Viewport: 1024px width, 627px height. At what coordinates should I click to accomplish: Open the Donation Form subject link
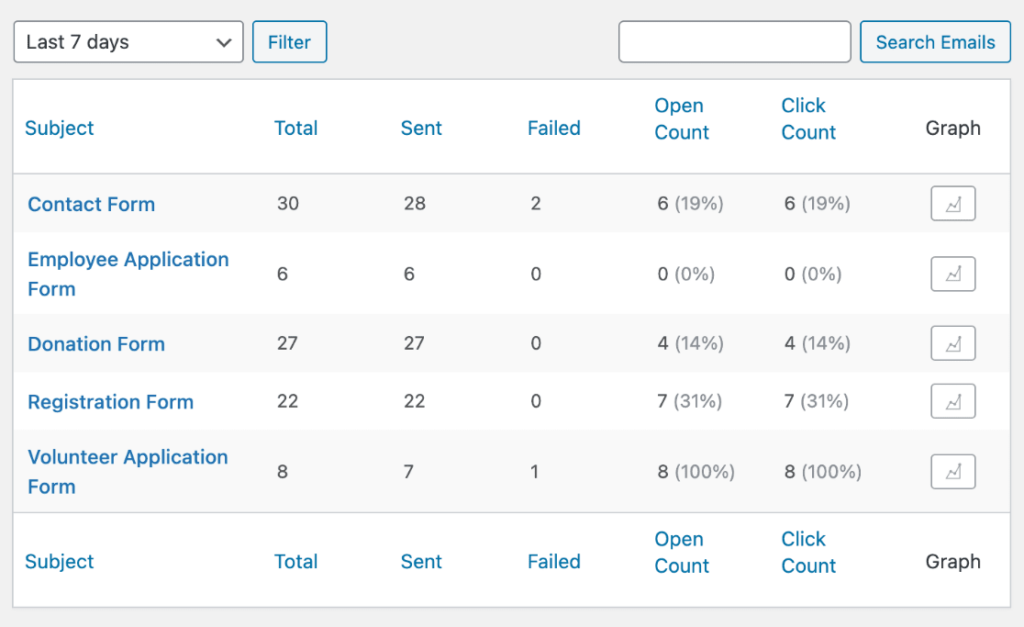pyautogui.click(x=96, y=344)
